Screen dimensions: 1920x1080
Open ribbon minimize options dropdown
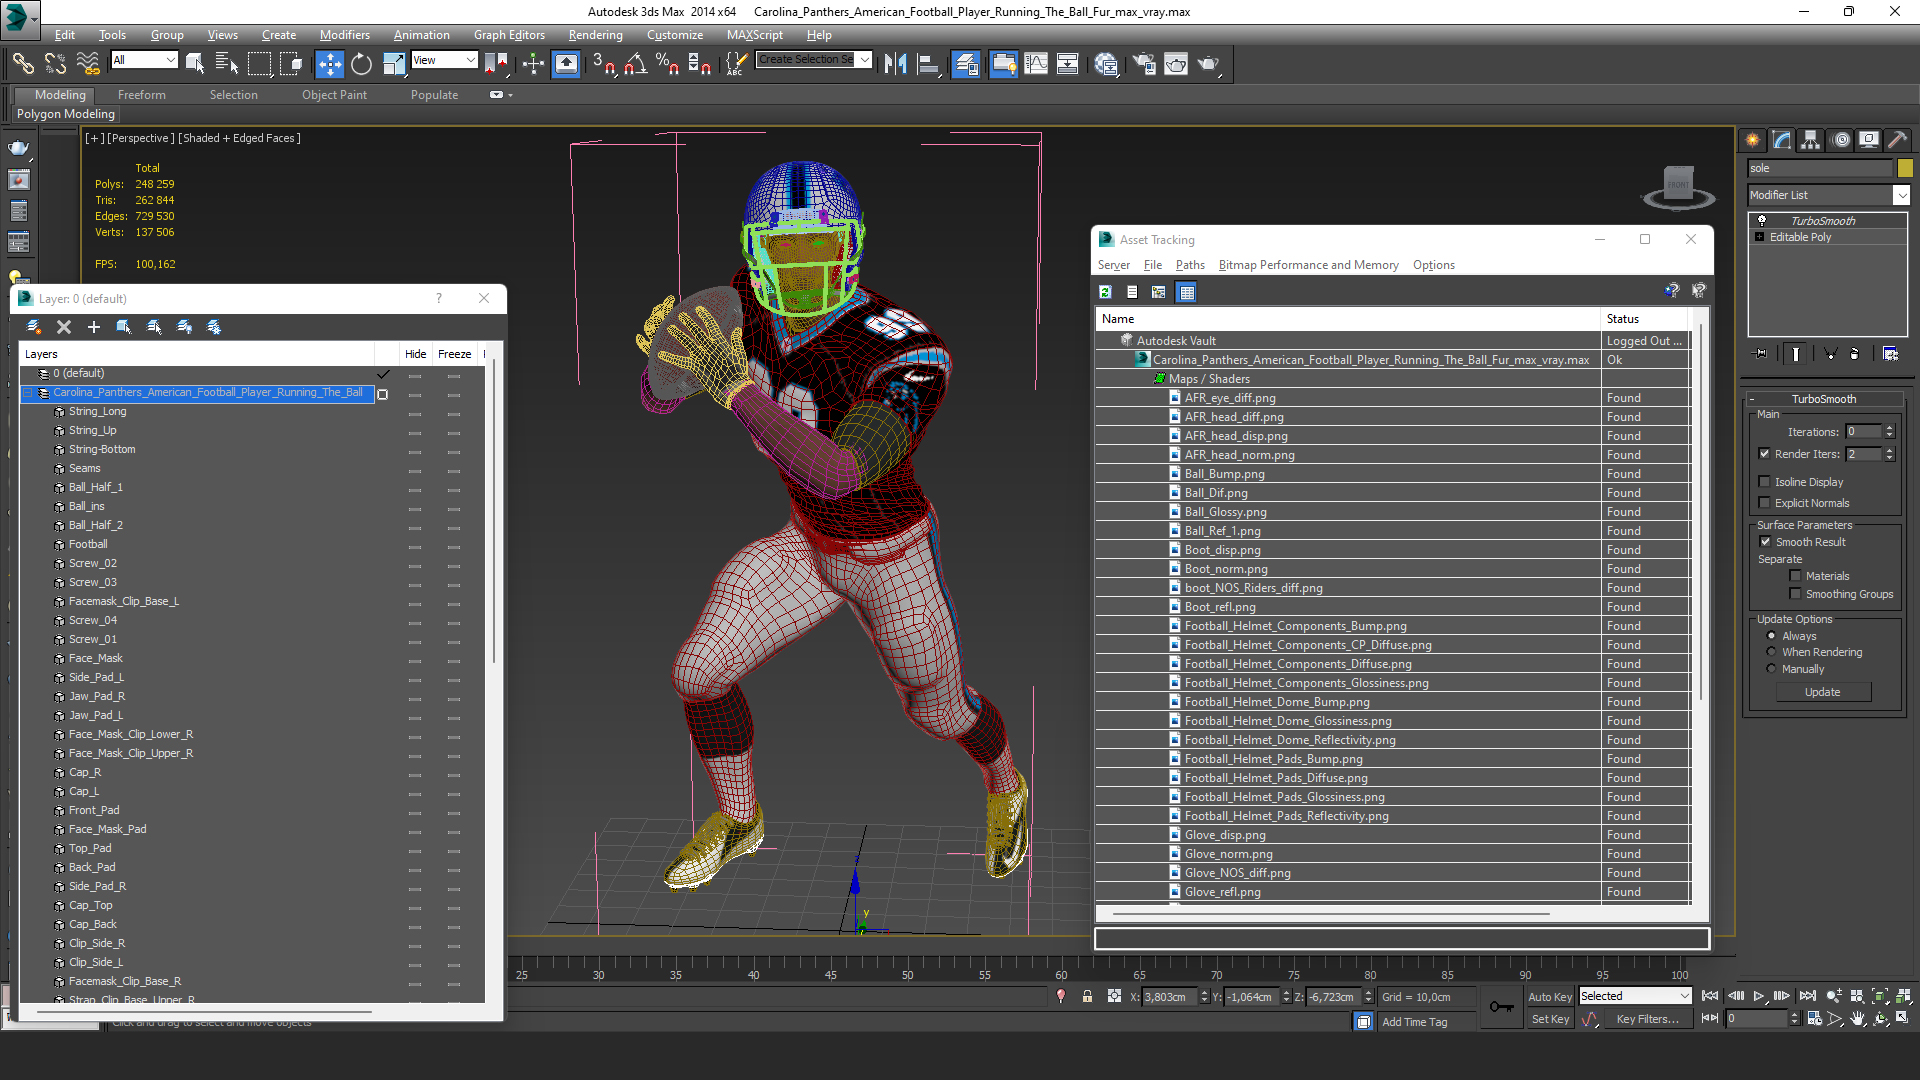pos(500,95)
